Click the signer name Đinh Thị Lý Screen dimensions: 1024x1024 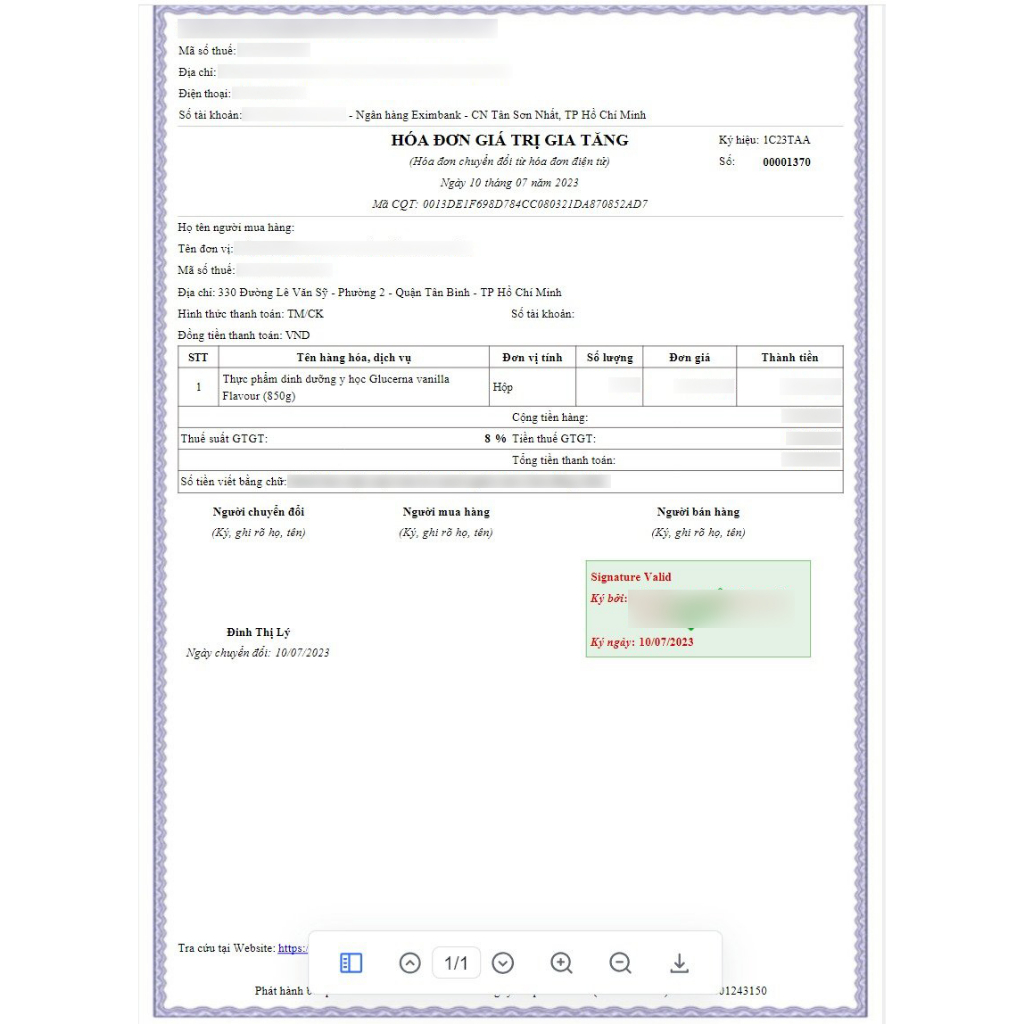(258, 632)
